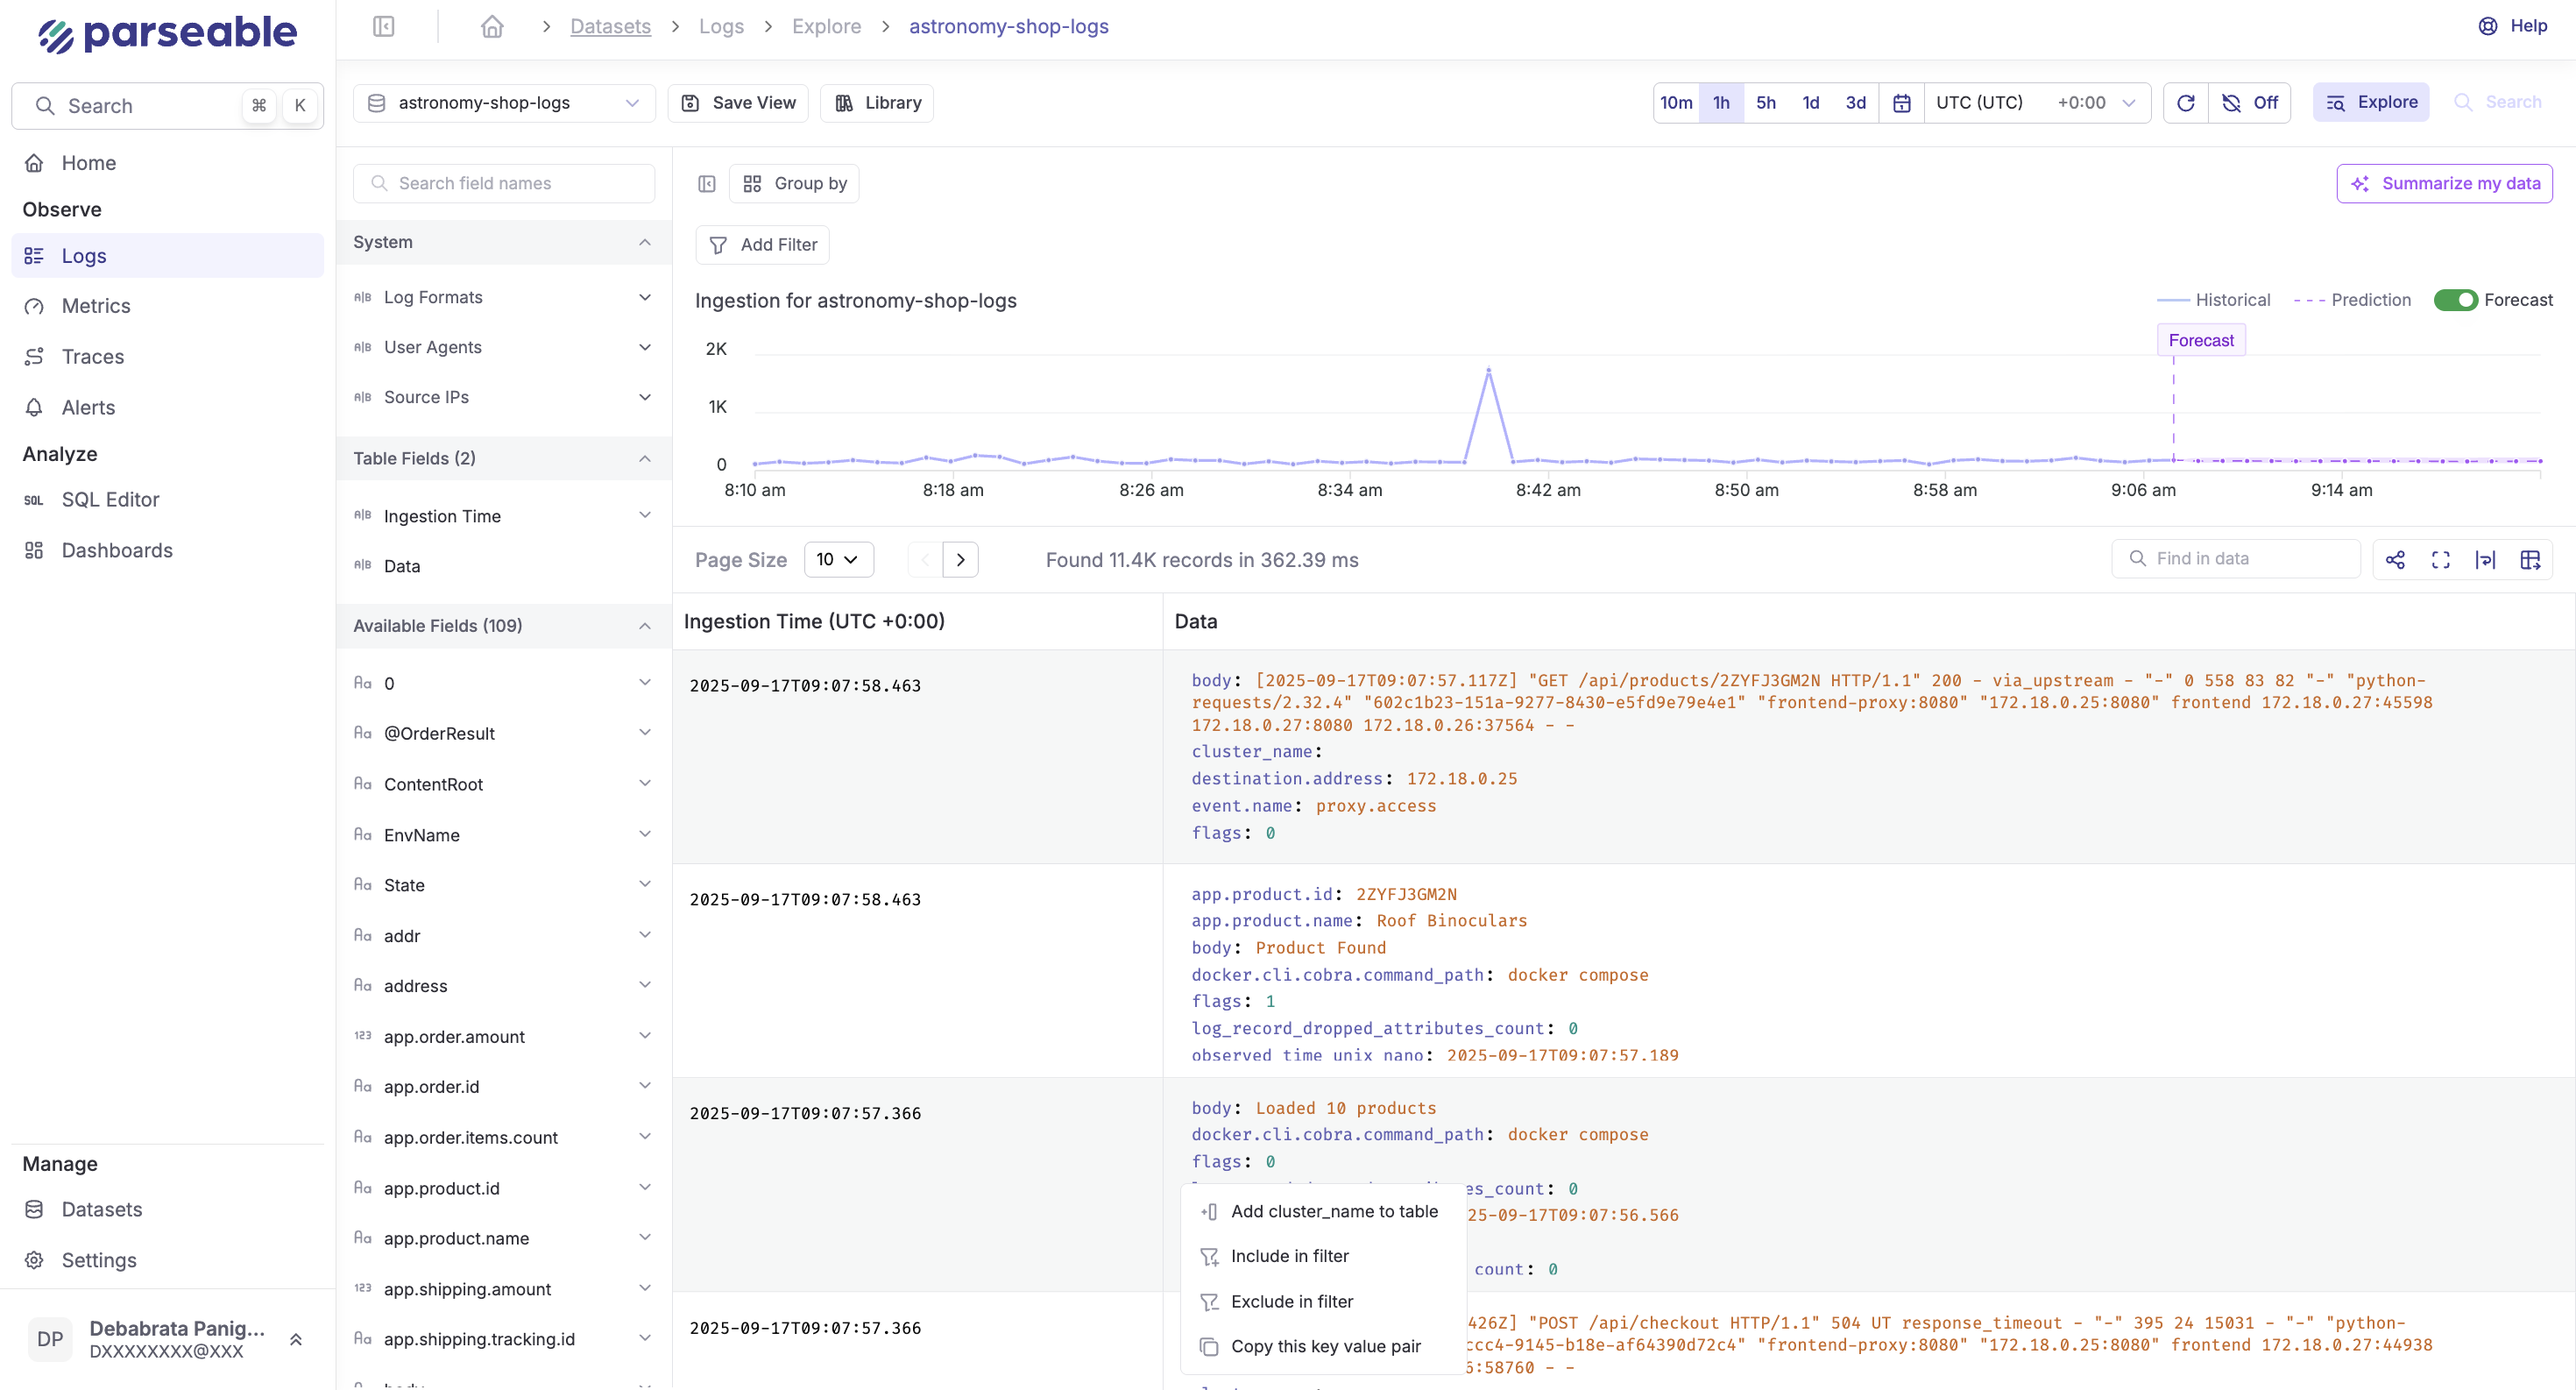Click Add cluster_name to table
Screen dimensions: 2576x1390
click(1323, 1212)
